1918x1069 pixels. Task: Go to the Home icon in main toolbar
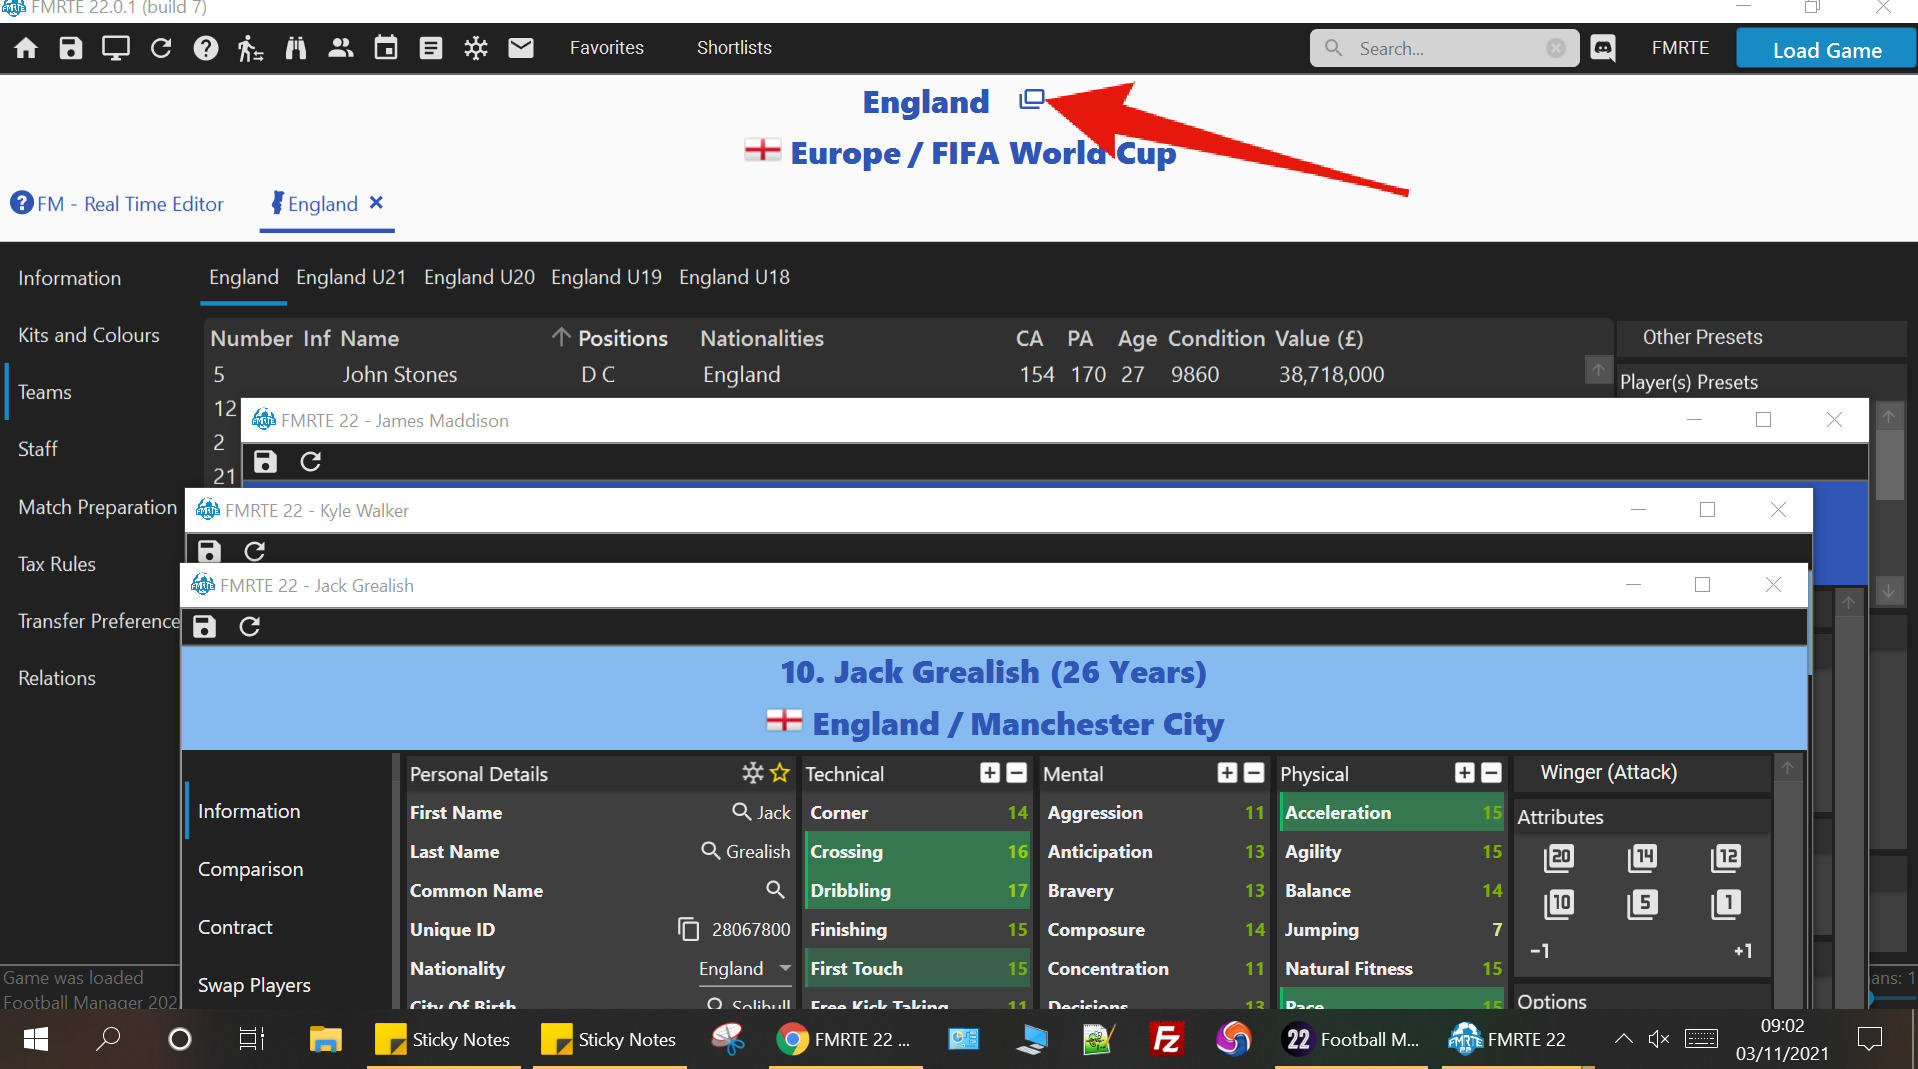[x=26, y=48]
